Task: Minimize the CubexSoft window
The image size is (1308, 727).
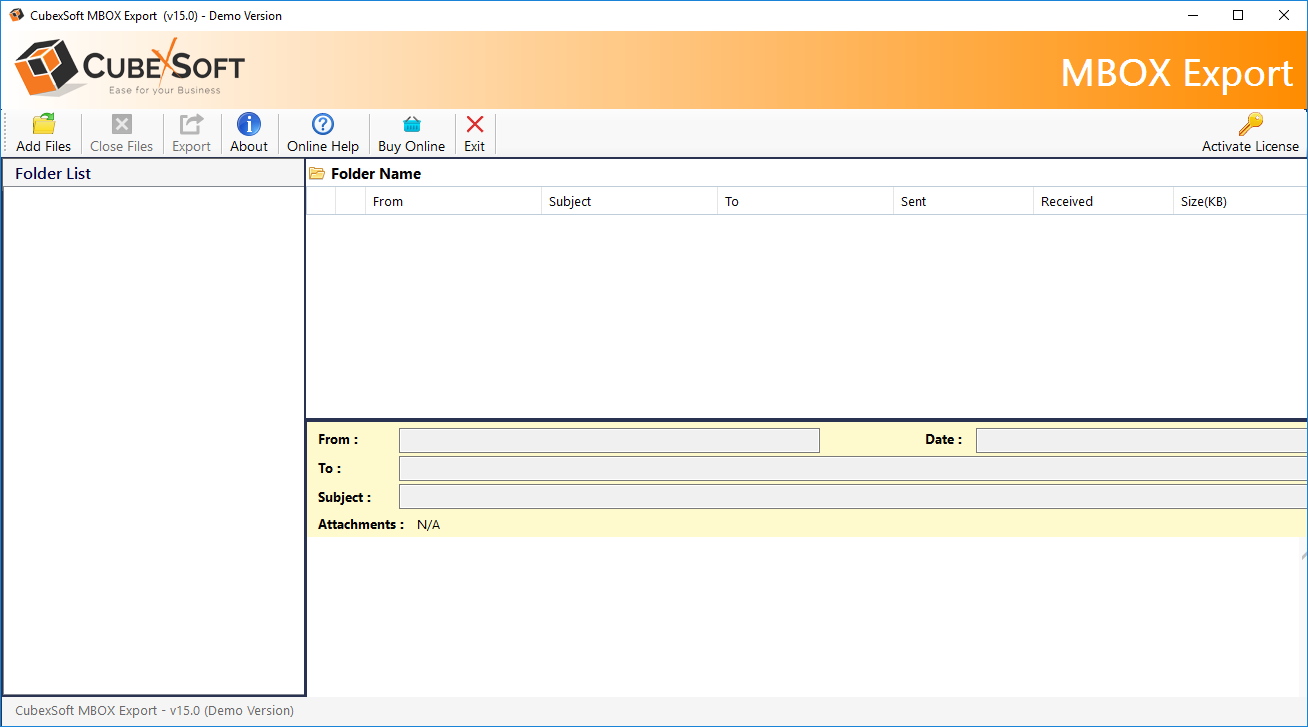Action: 1193,15
